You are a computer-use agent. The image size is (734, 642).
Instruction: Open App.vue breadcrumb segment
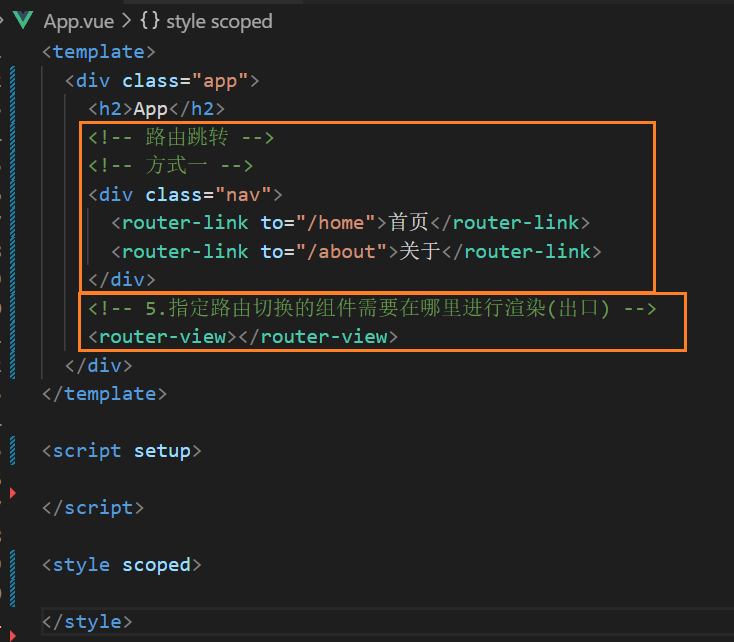[79, 22]
